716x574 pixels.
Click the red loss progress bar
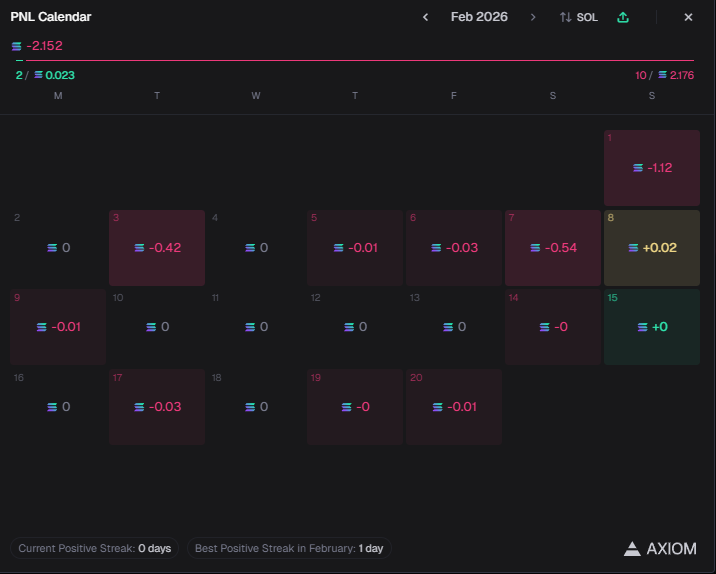point(360,60)
